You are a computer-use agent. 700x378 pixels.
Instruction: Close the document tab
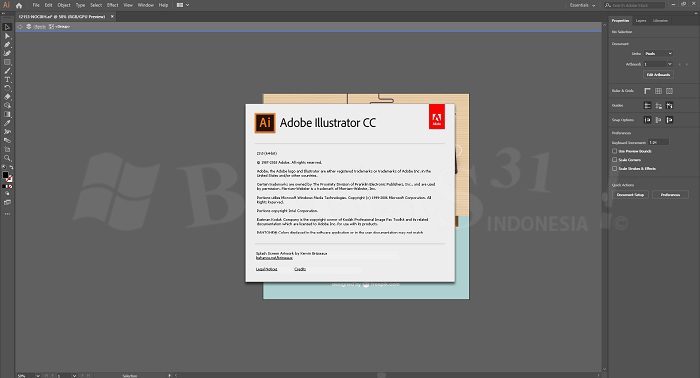[x=112, y=17]
